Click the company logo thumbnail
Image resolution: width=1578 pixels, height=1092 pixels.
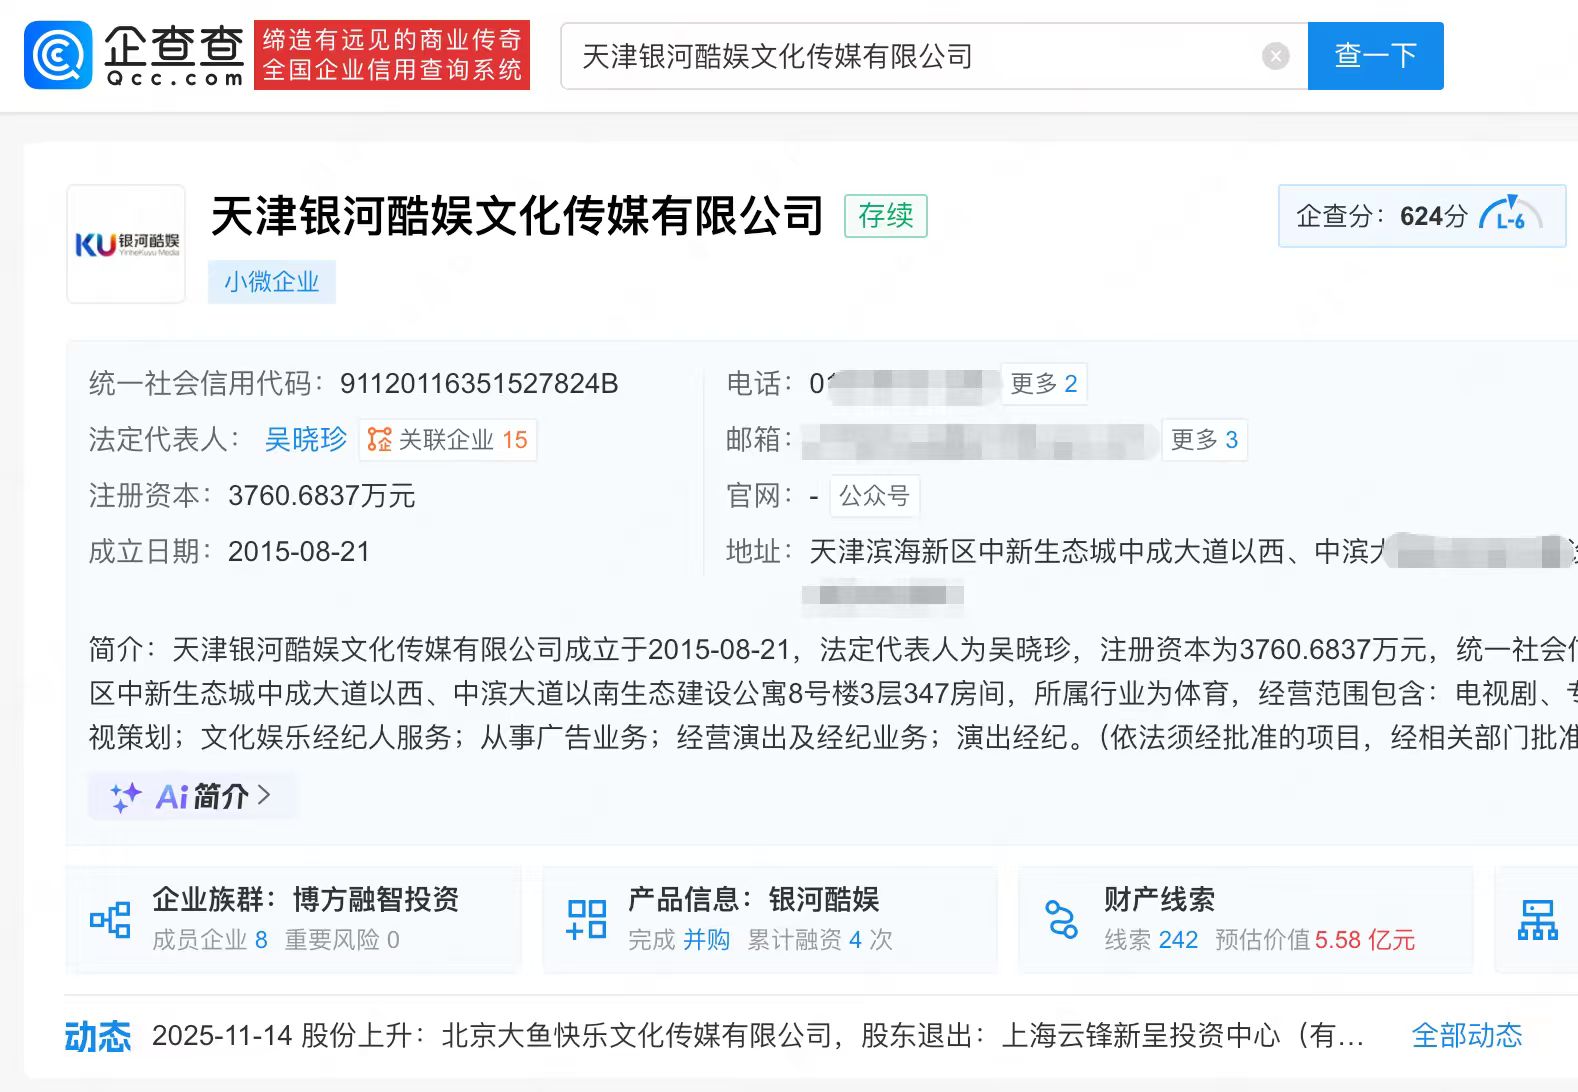point(126,244)
